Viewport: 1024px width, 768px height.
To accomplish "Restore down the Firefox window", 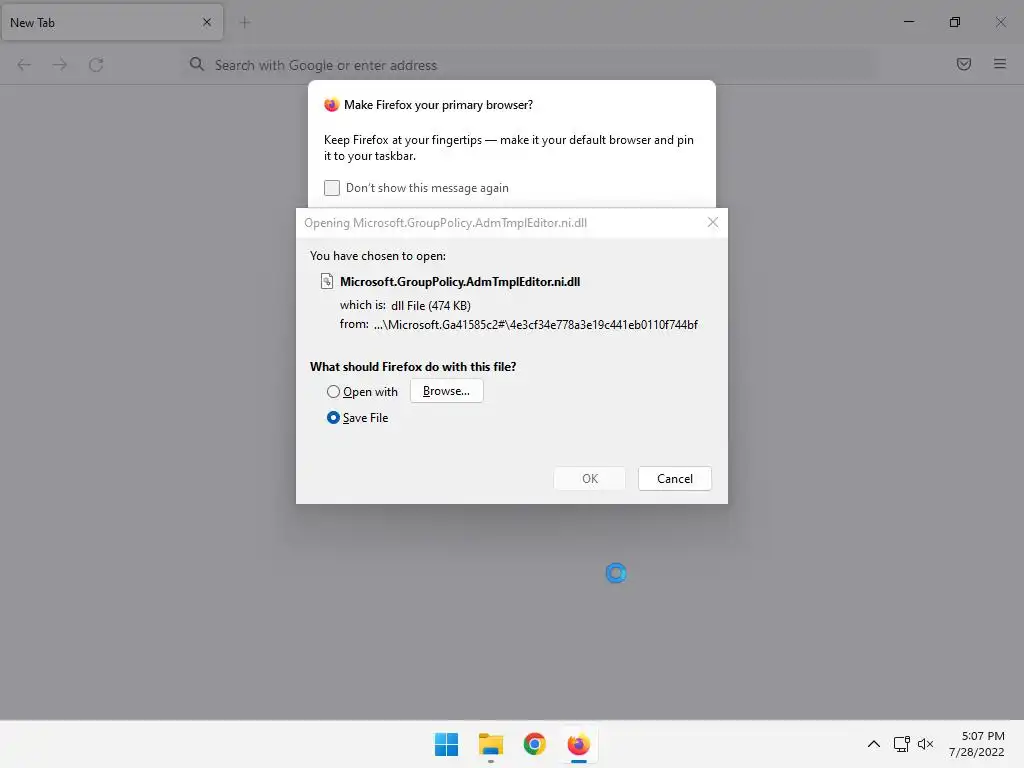I will [x=955, y=22].
